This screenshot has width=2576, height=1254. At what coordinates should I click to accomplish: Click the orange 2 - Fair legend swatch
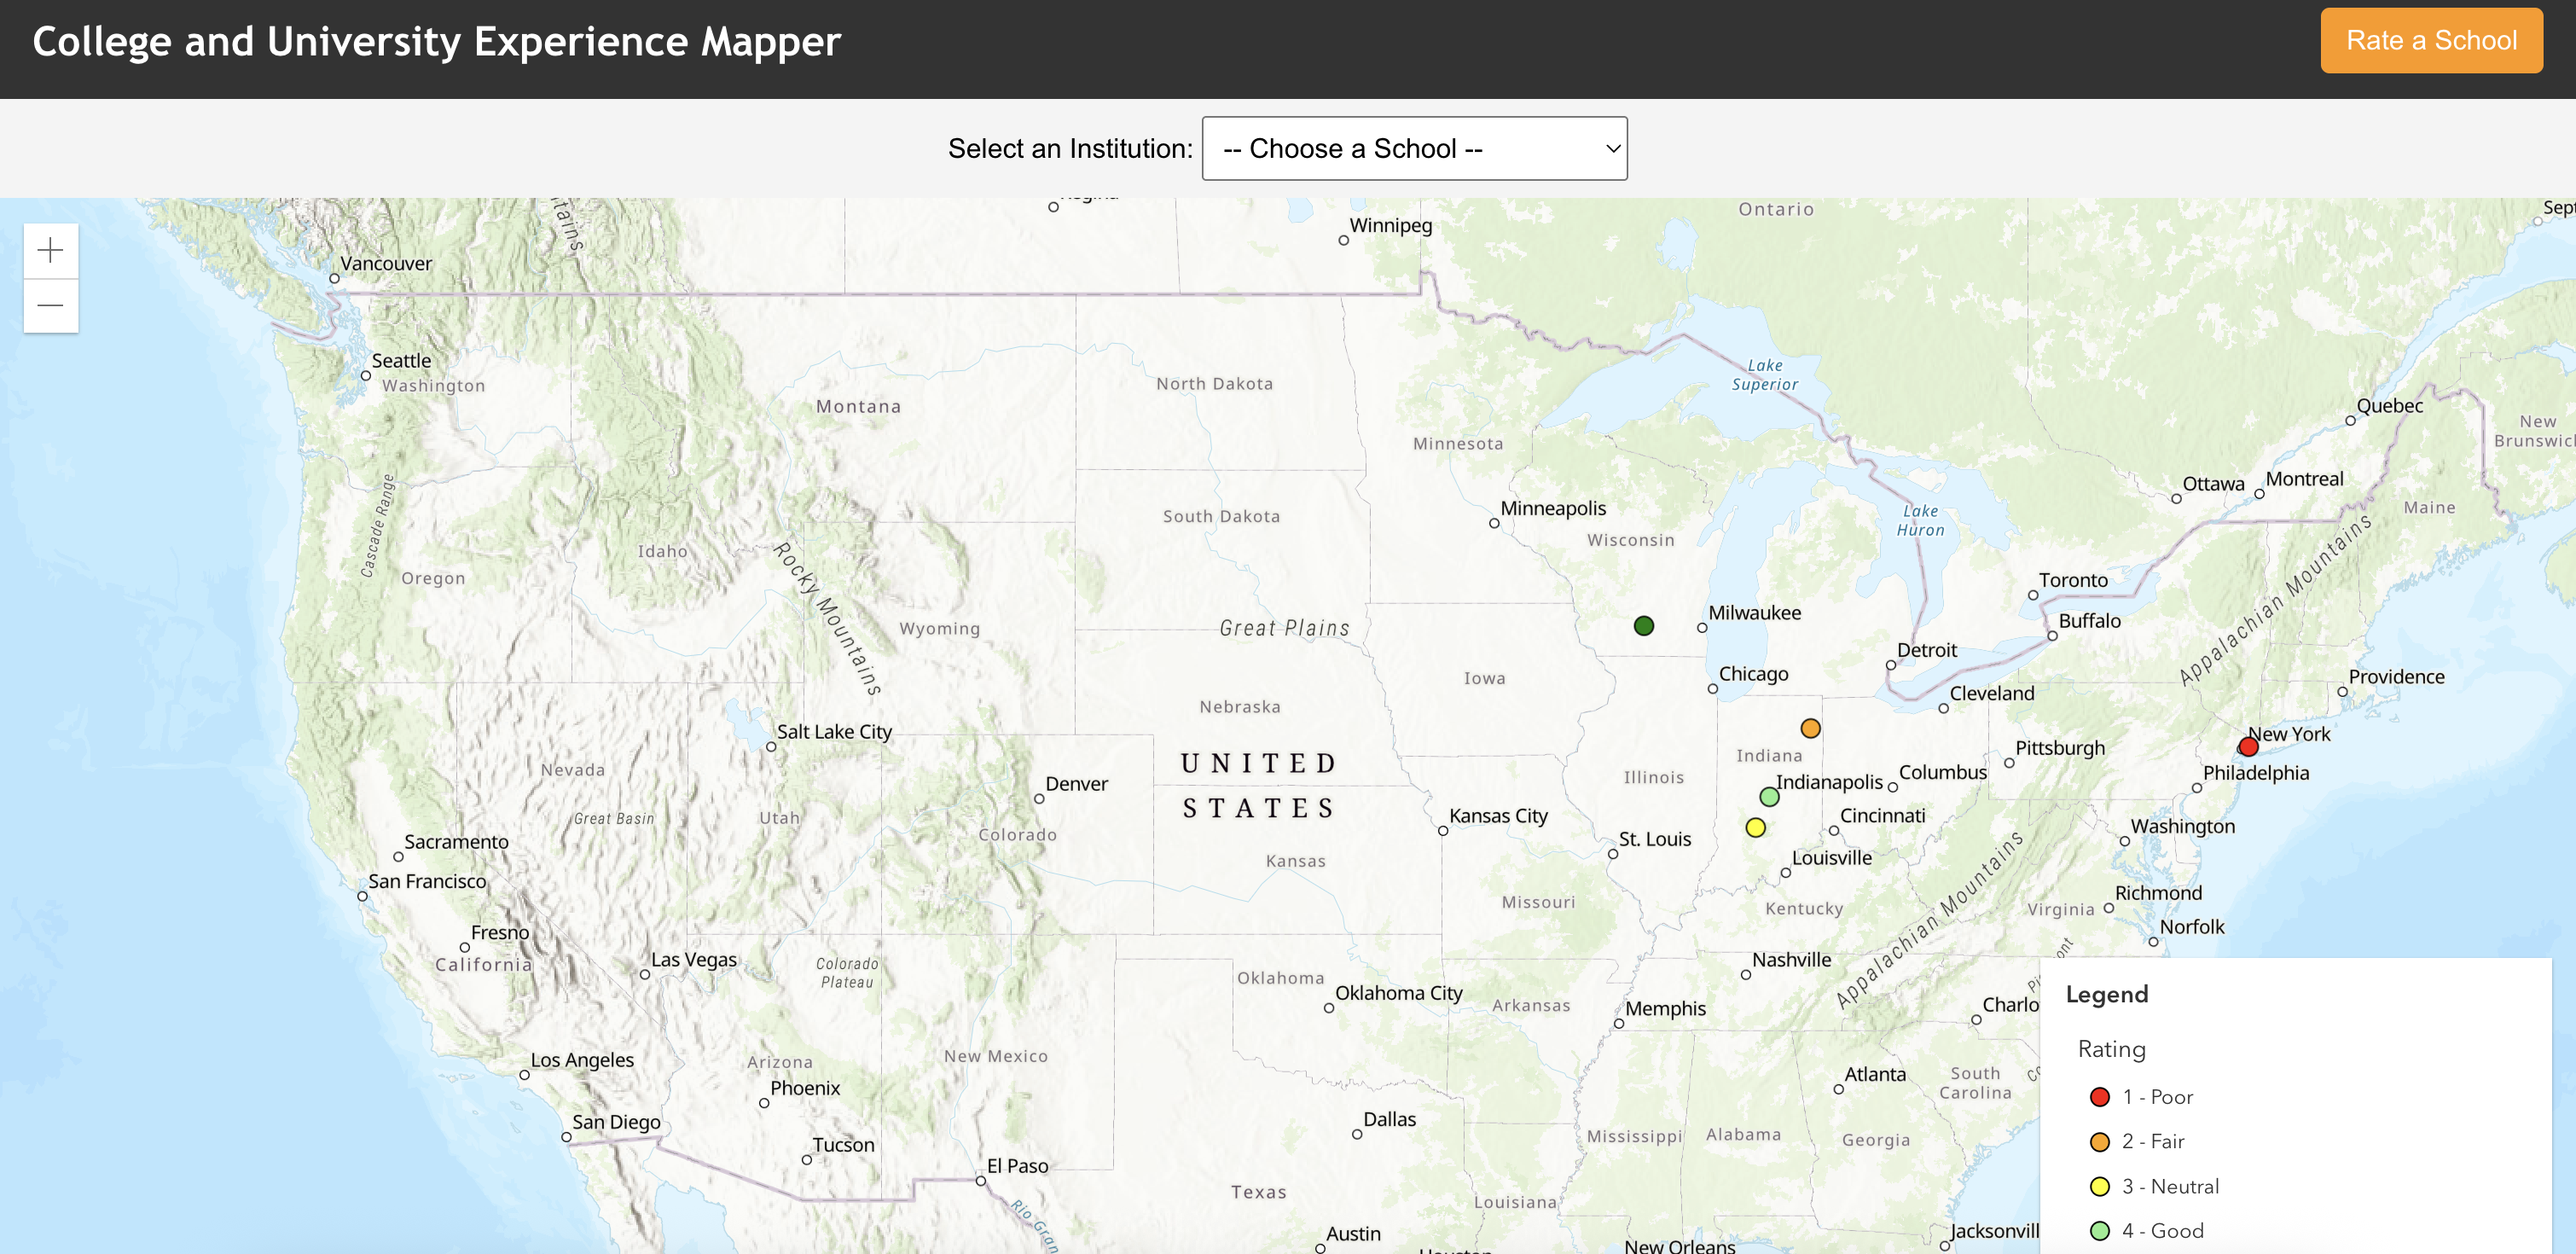pyautogui.click(x=2099, y=1142)
